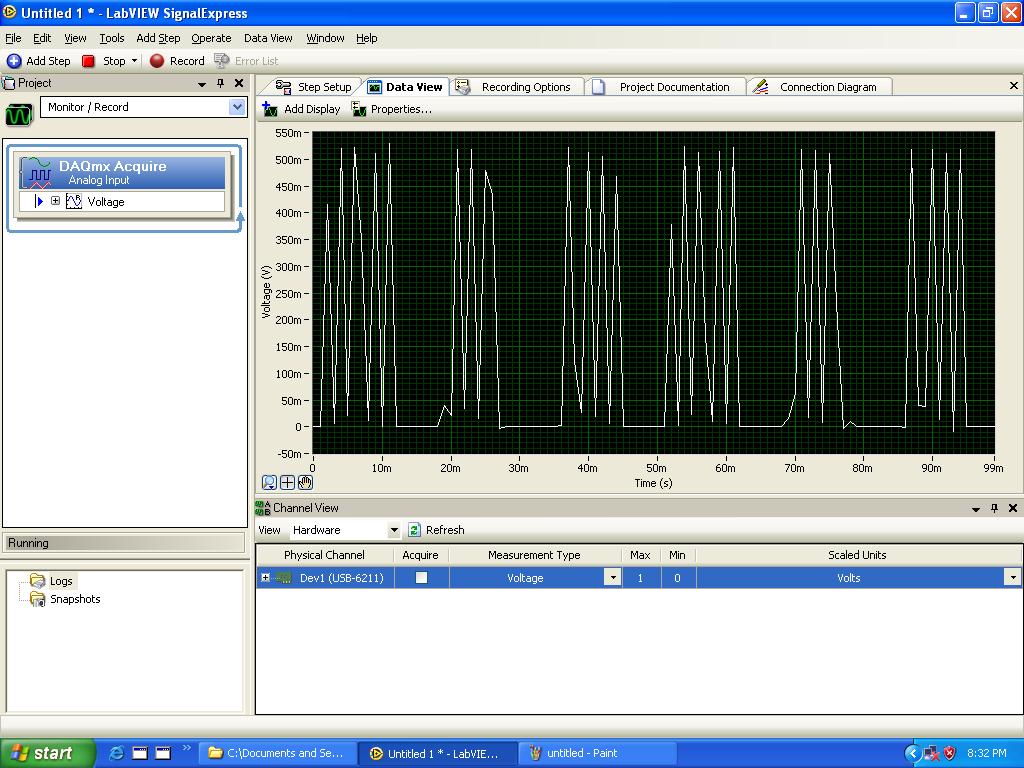1024x768 pixels.
Task: Click the Measurement Type column header
Action: point(534,555)
